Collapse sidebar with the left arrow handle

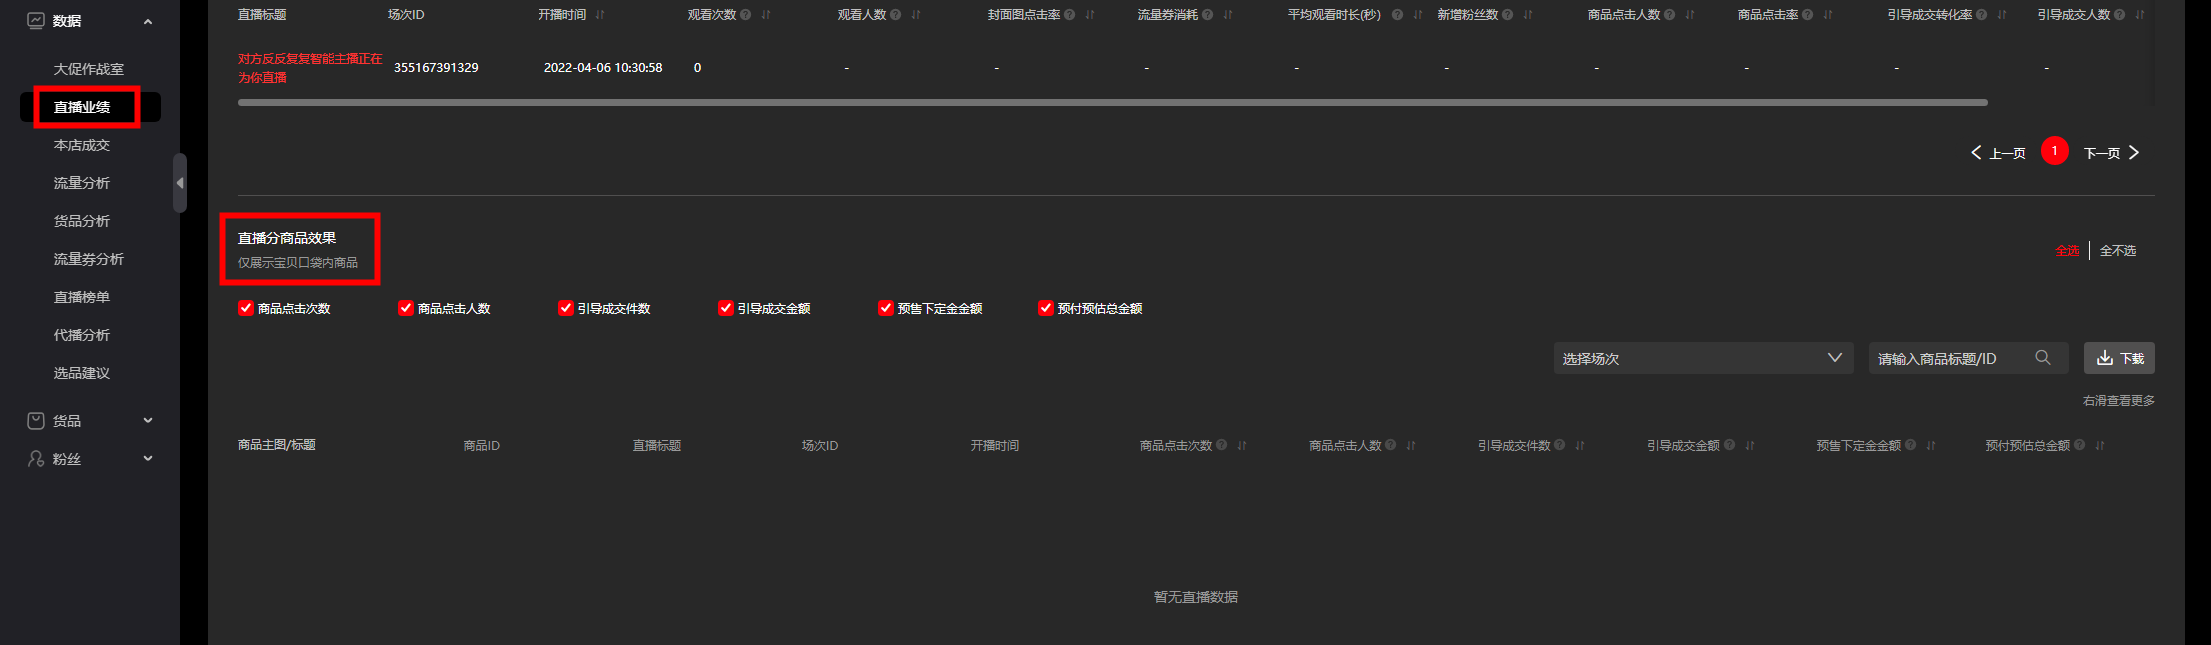pyautogui.click(x=180, y=183)
